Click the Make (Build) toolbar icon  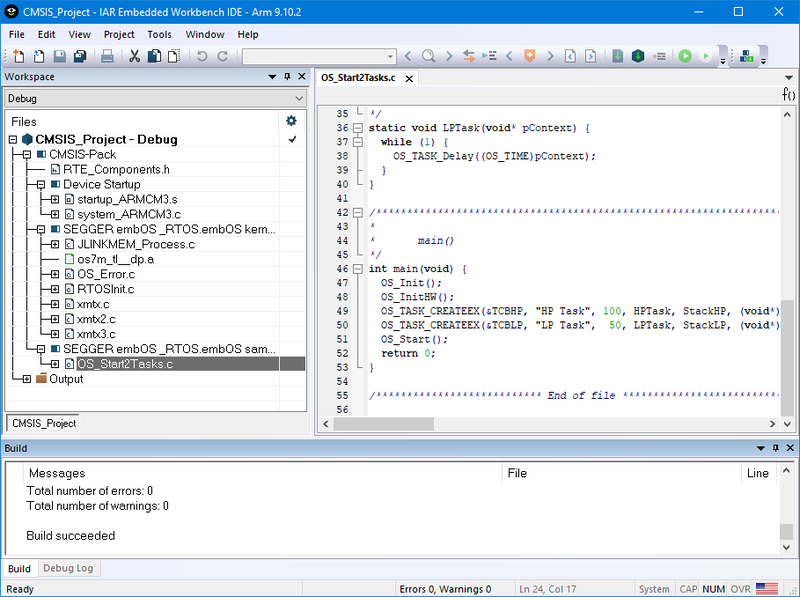[x=637, y=57]
